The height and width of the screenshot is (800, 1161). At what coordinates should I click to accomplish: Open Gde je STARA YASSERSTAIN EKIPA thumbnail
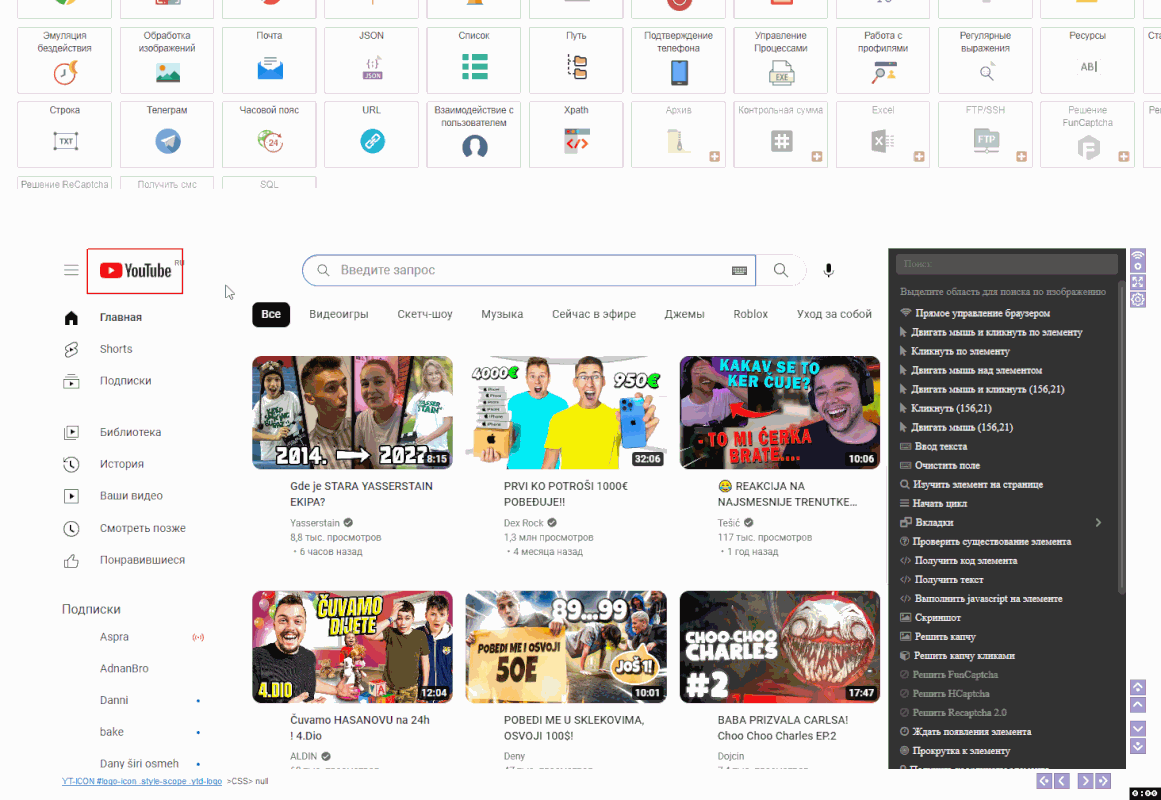tap(352, 413)
